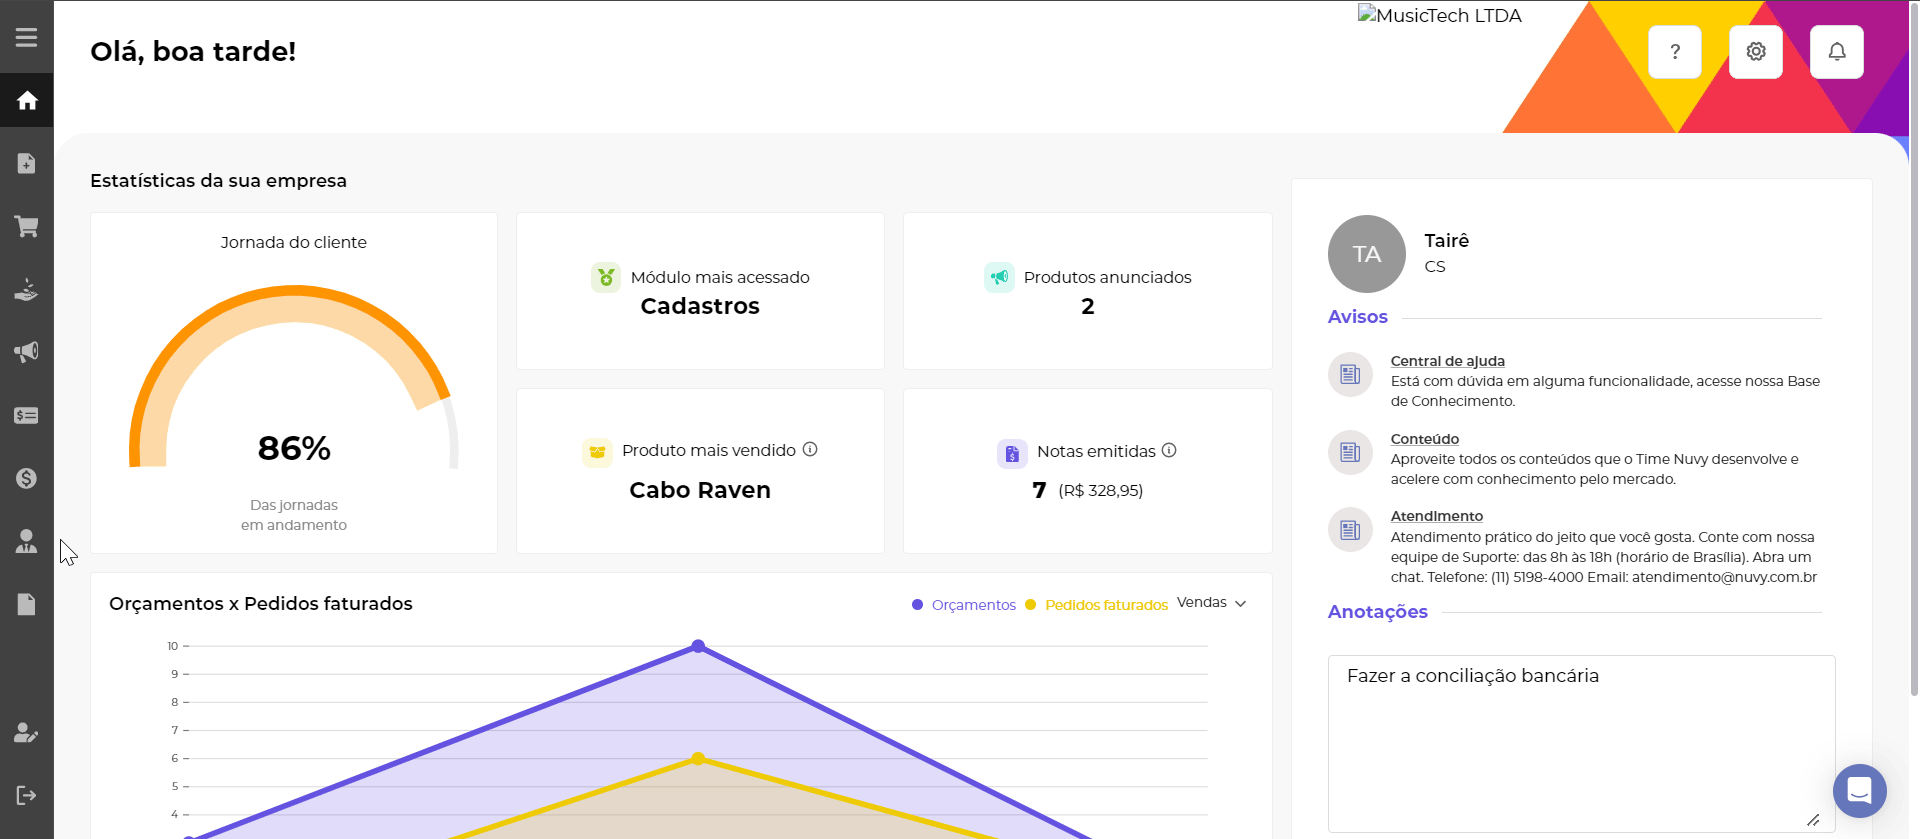The width and height of the screenshot is (1920, 839).
Task: Show info tooltip for Notas emitidas
Action: pos(1169,451)
